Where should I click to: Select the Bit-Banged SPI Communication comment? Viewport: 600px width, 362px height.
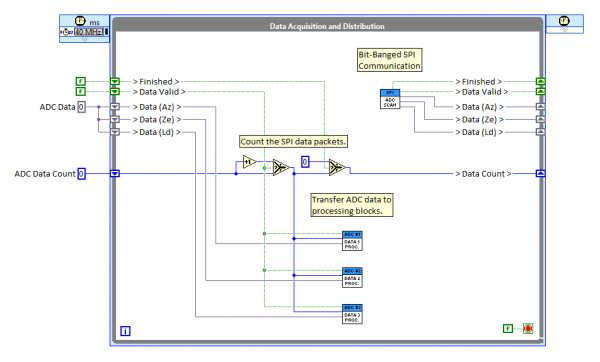pos(390,60)
